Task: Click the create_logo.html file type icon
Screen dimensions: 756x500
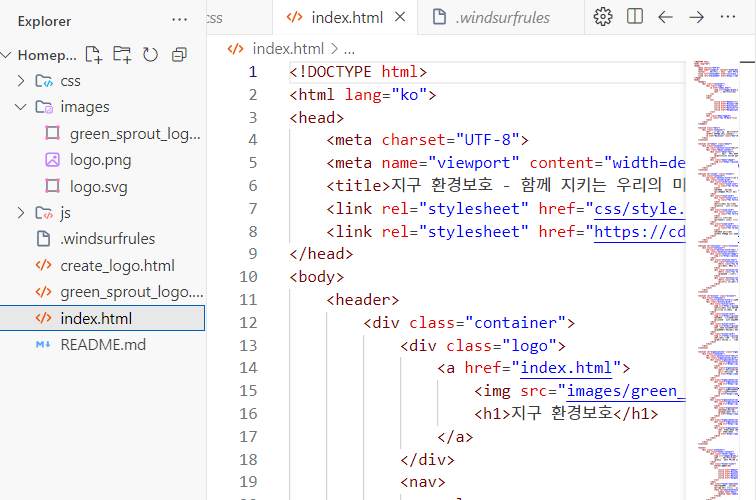Action: [43, 265]
